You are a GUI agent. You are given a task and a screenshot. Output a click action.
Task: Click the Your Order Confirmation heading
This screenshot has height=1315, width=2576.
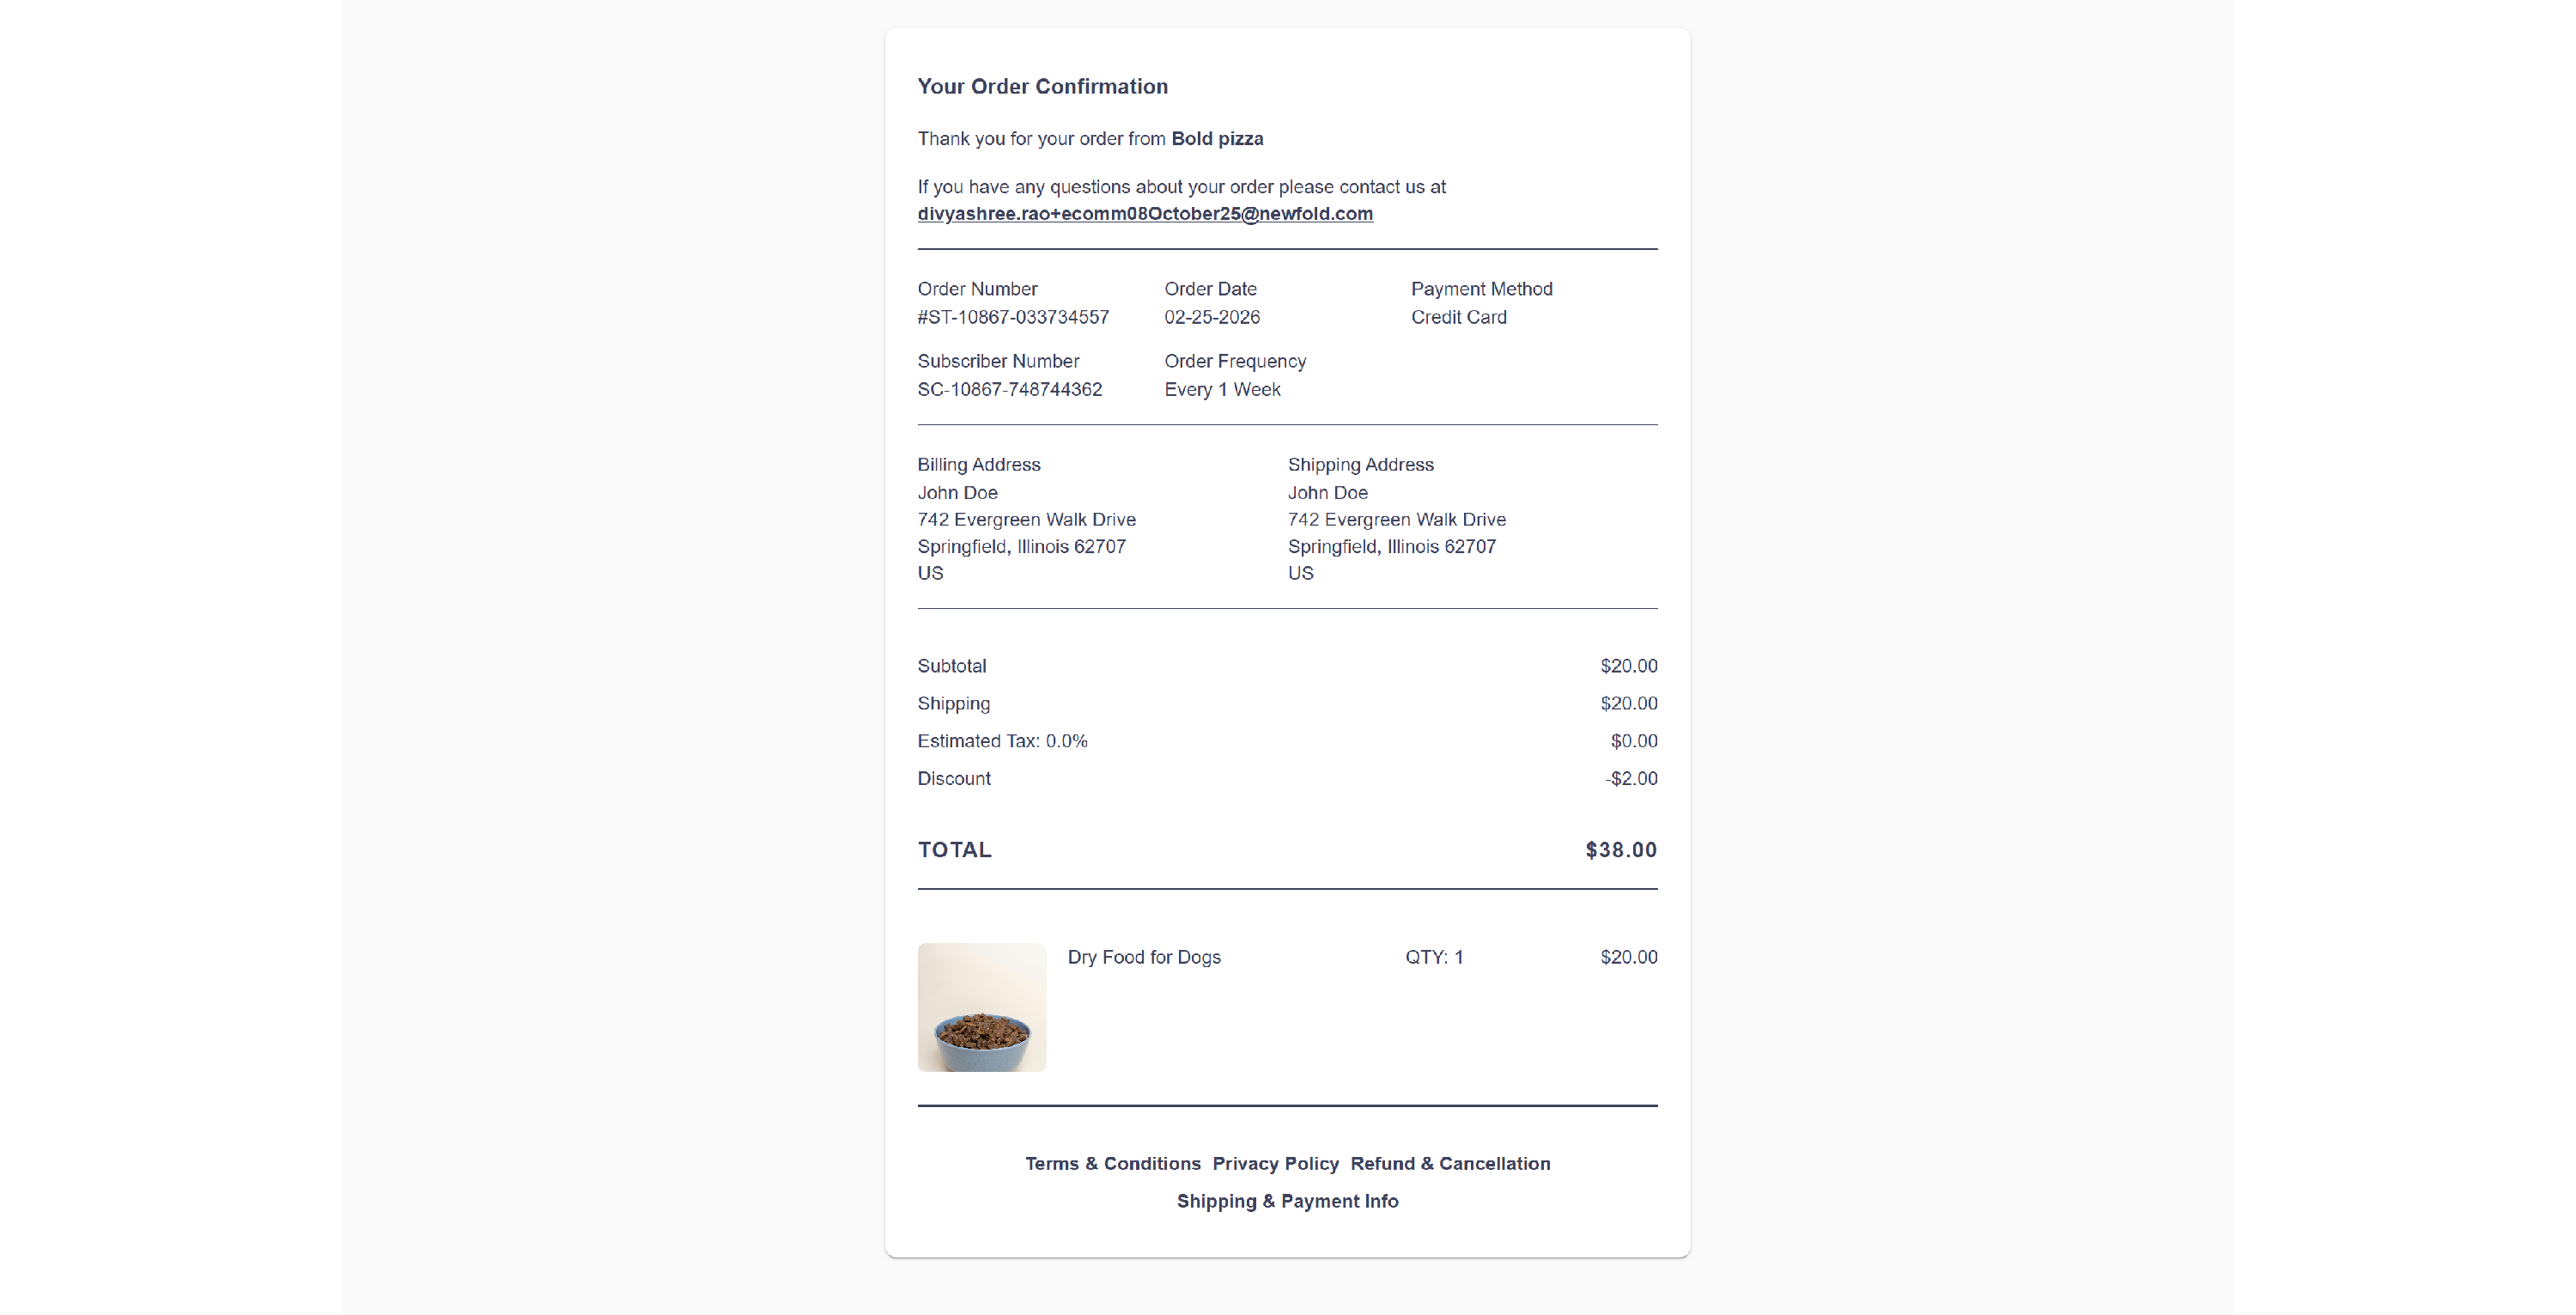(x=1042, y=86)
